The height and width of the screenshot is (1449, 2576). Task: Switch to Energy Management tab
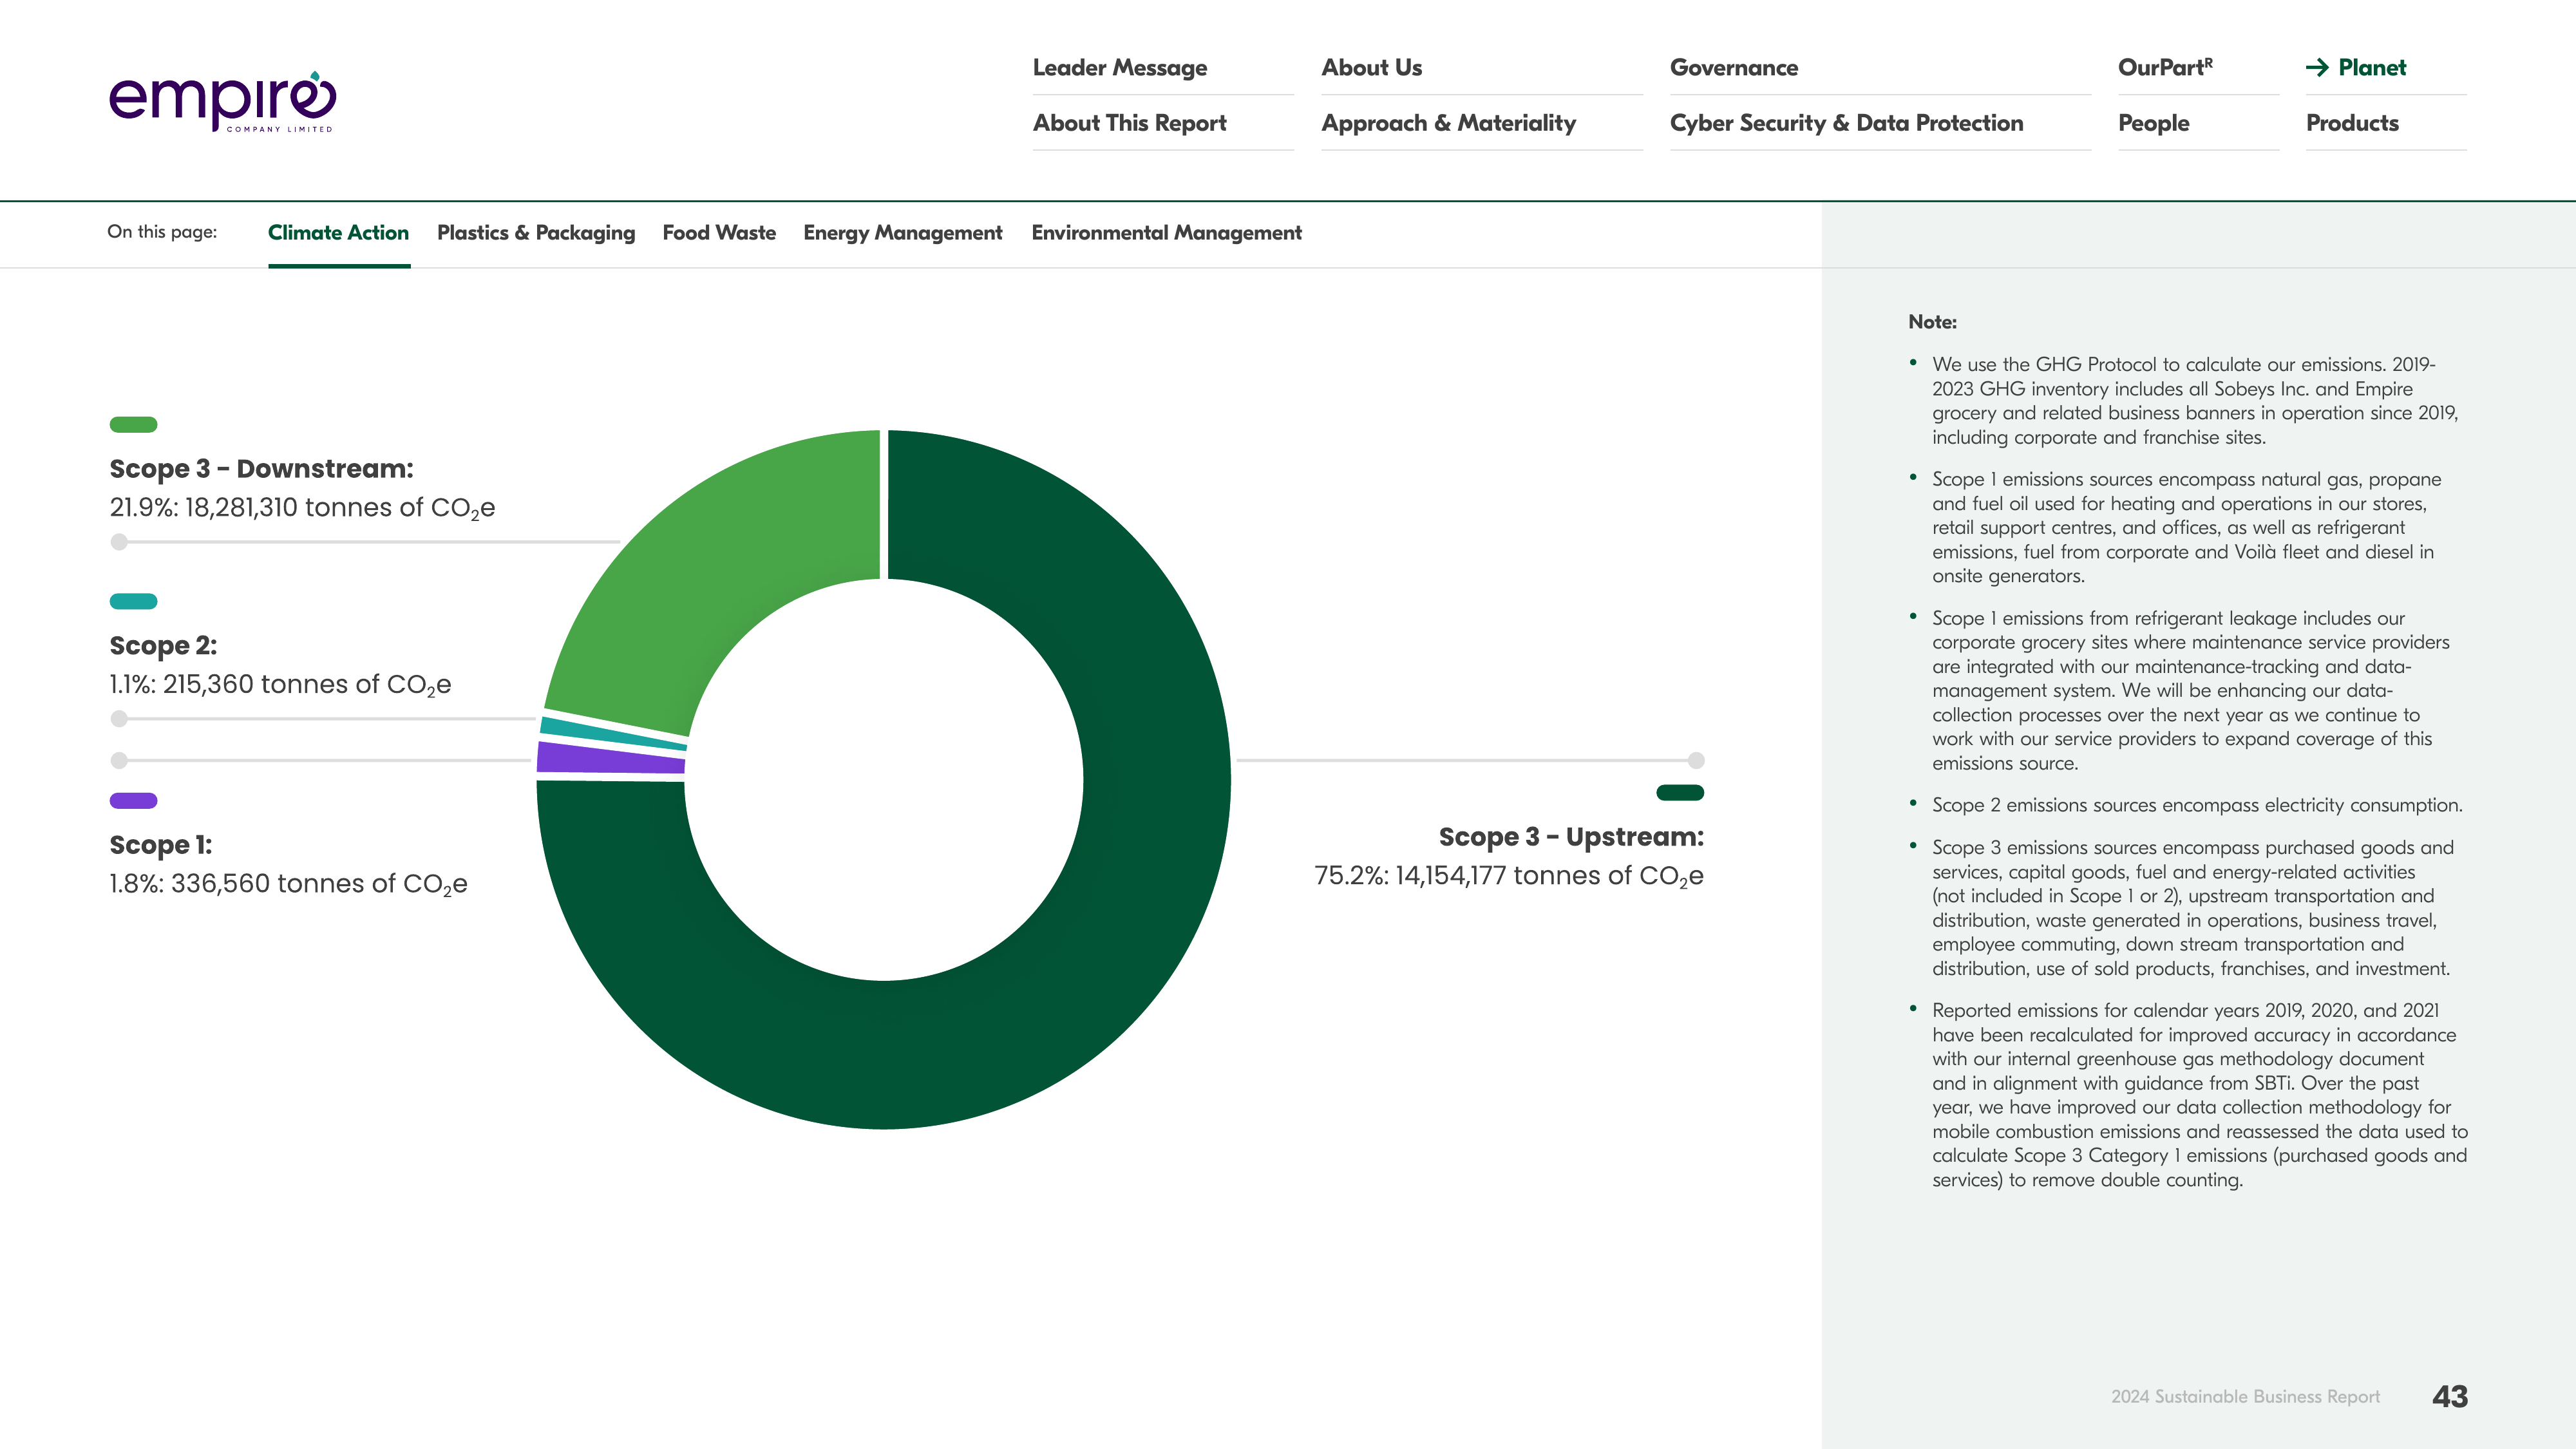[902, 233]
